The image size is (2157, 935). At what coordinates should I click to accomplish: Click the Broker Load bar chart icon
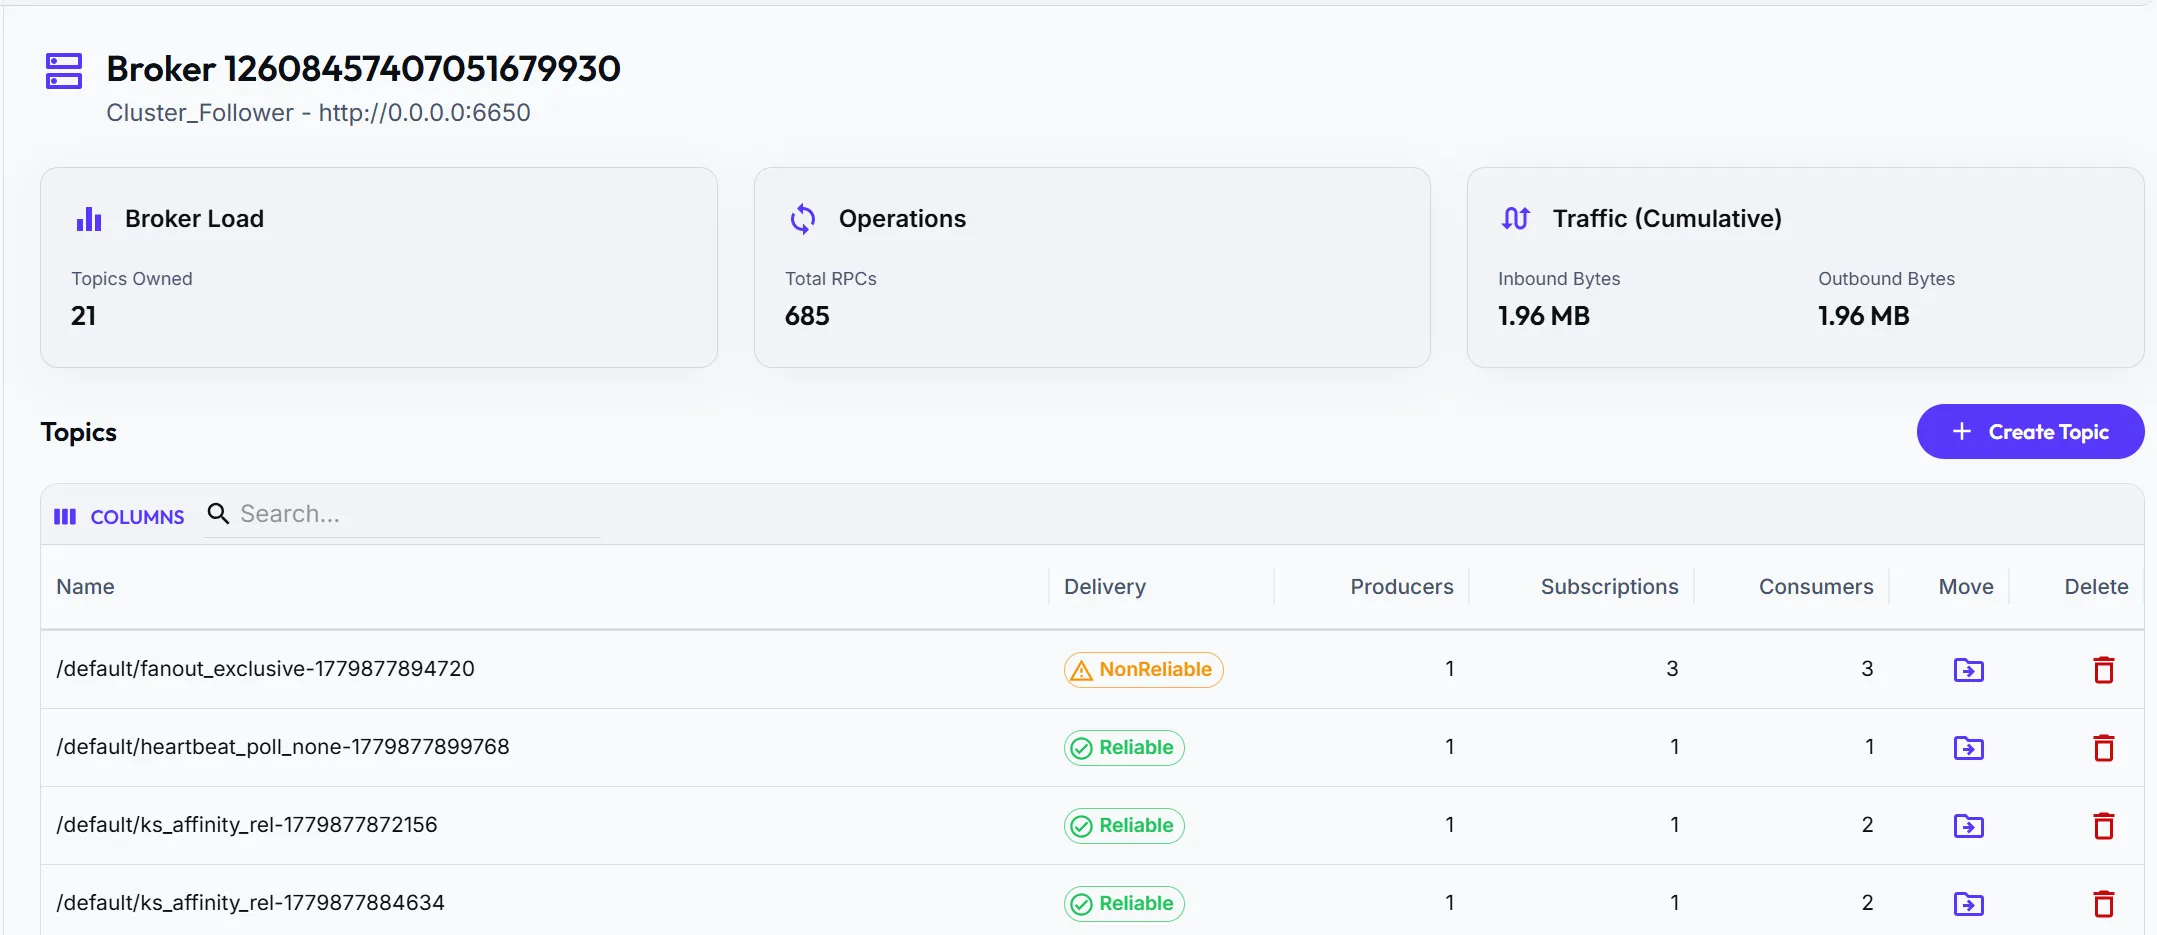[x=89, y=219]
